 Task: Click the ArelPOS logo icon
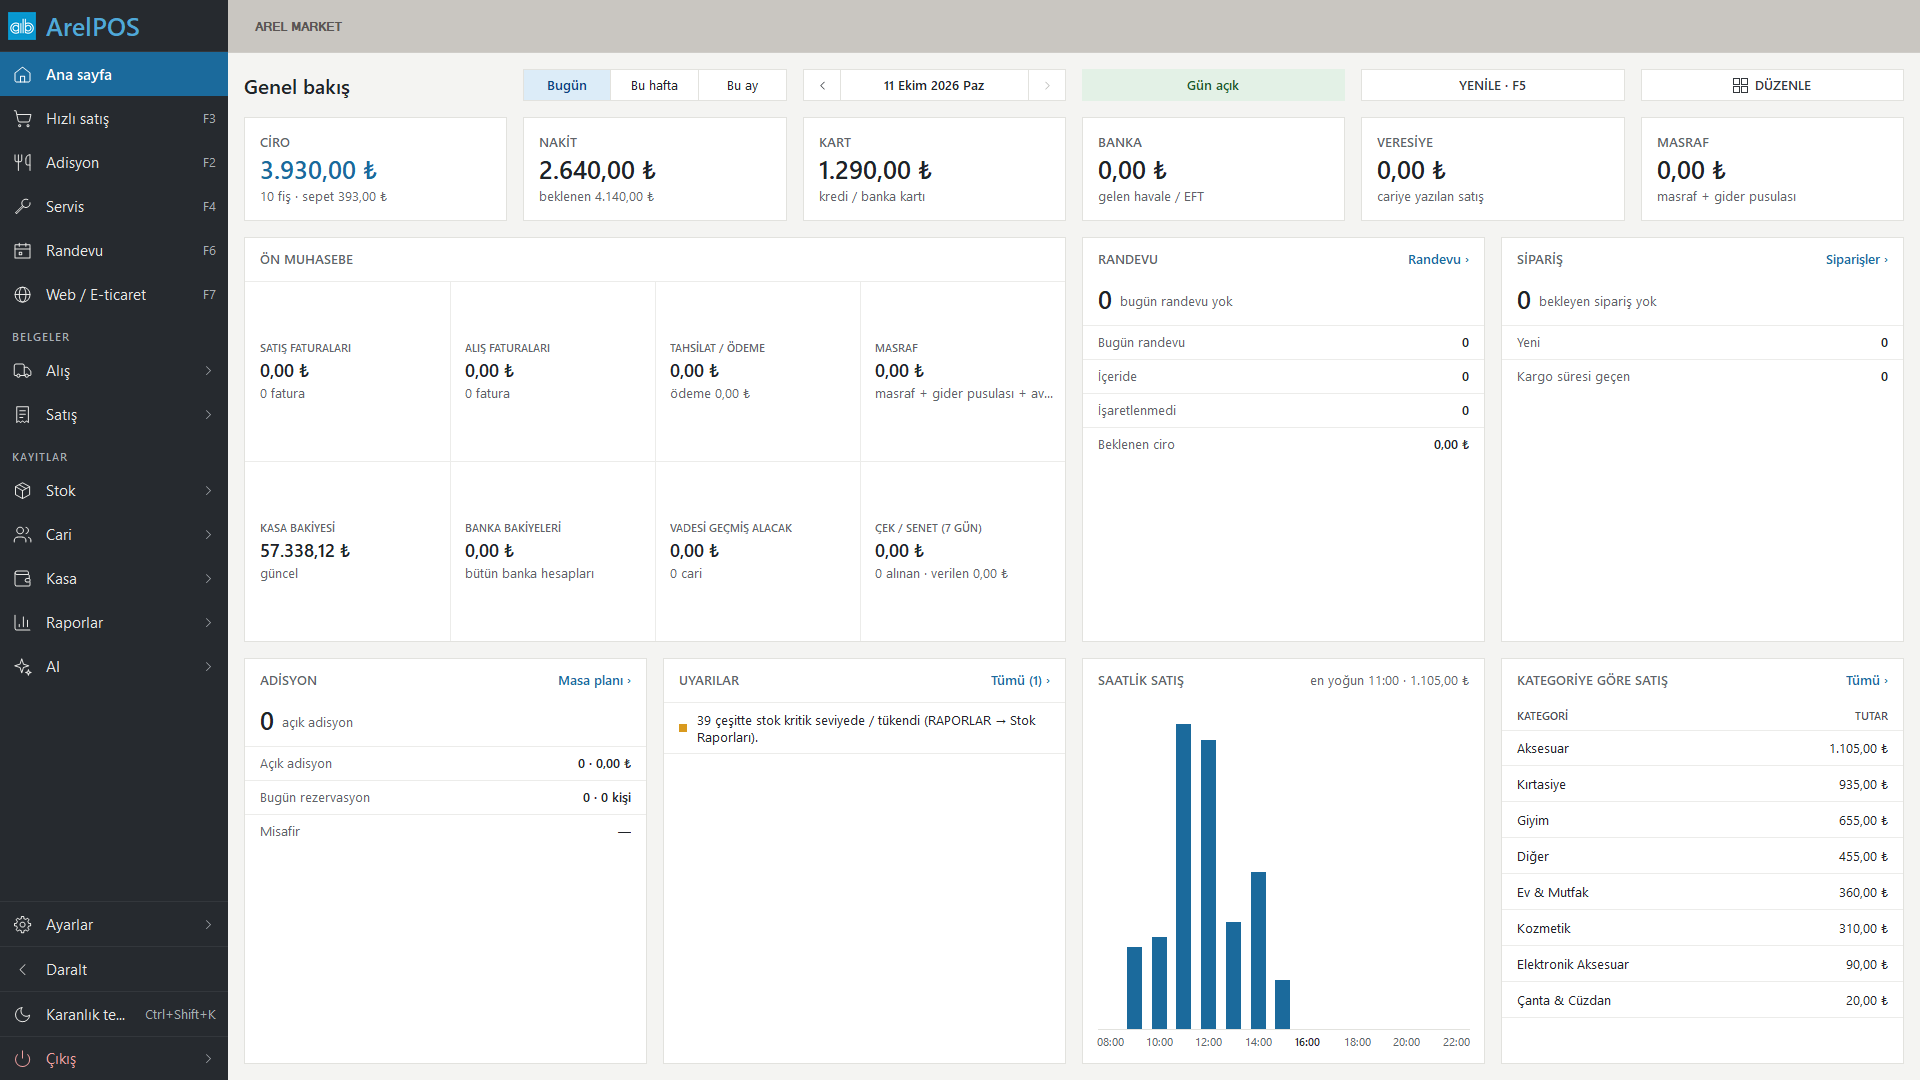point(22,26)
